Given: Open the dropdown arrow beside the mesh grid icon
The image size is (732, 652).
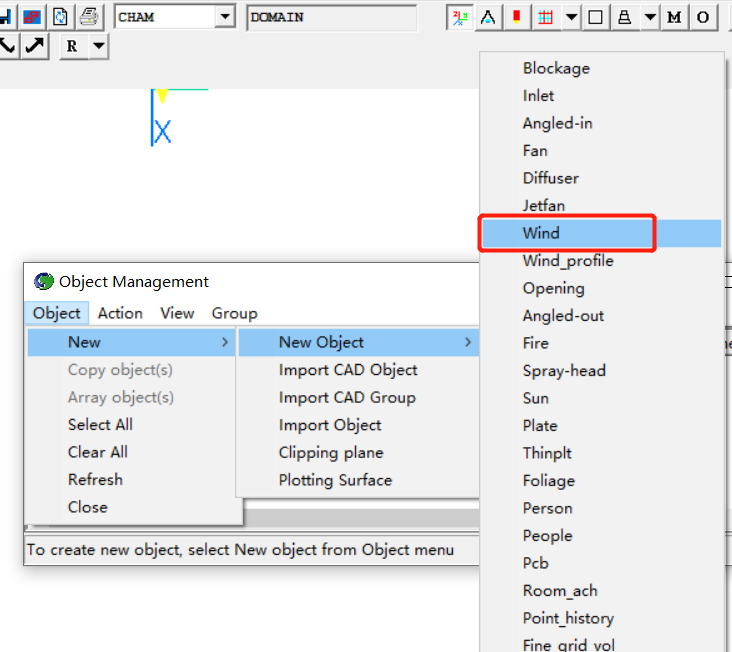Looking at the screenshot, I should (571, 18).
